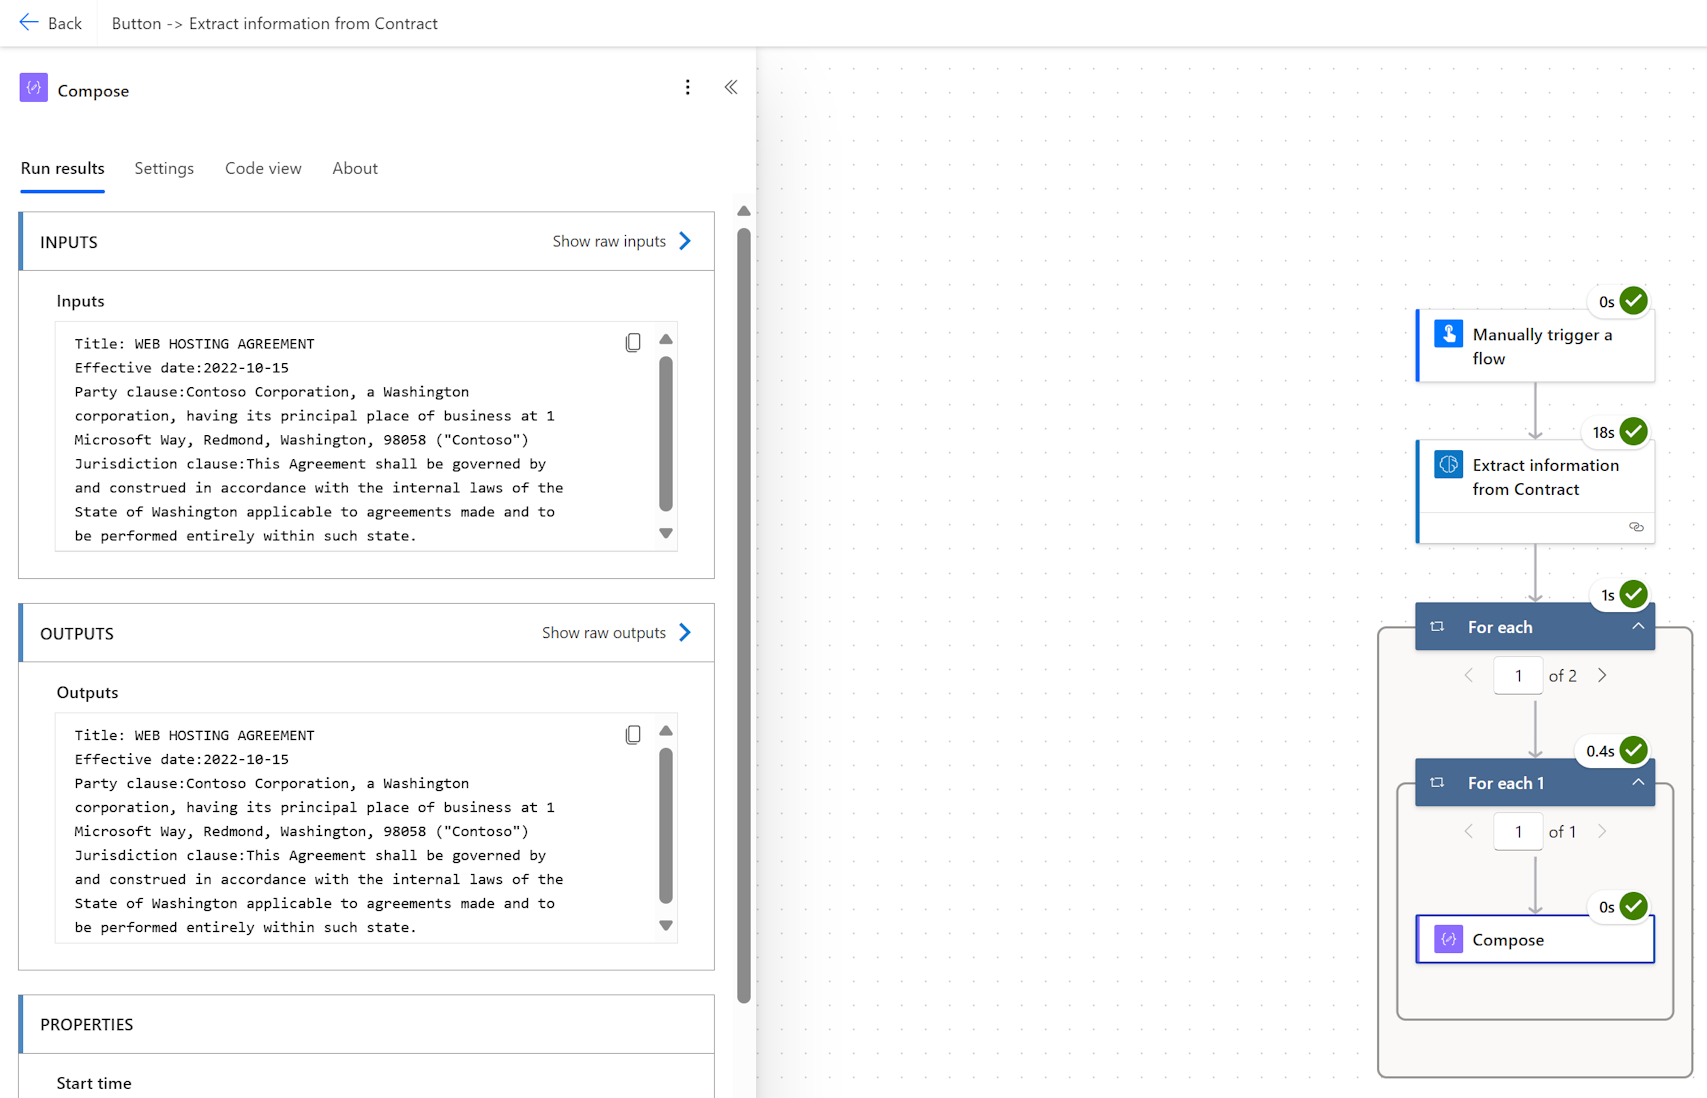Click the iteration number field of For each 1

click(x=1517, y=831)
